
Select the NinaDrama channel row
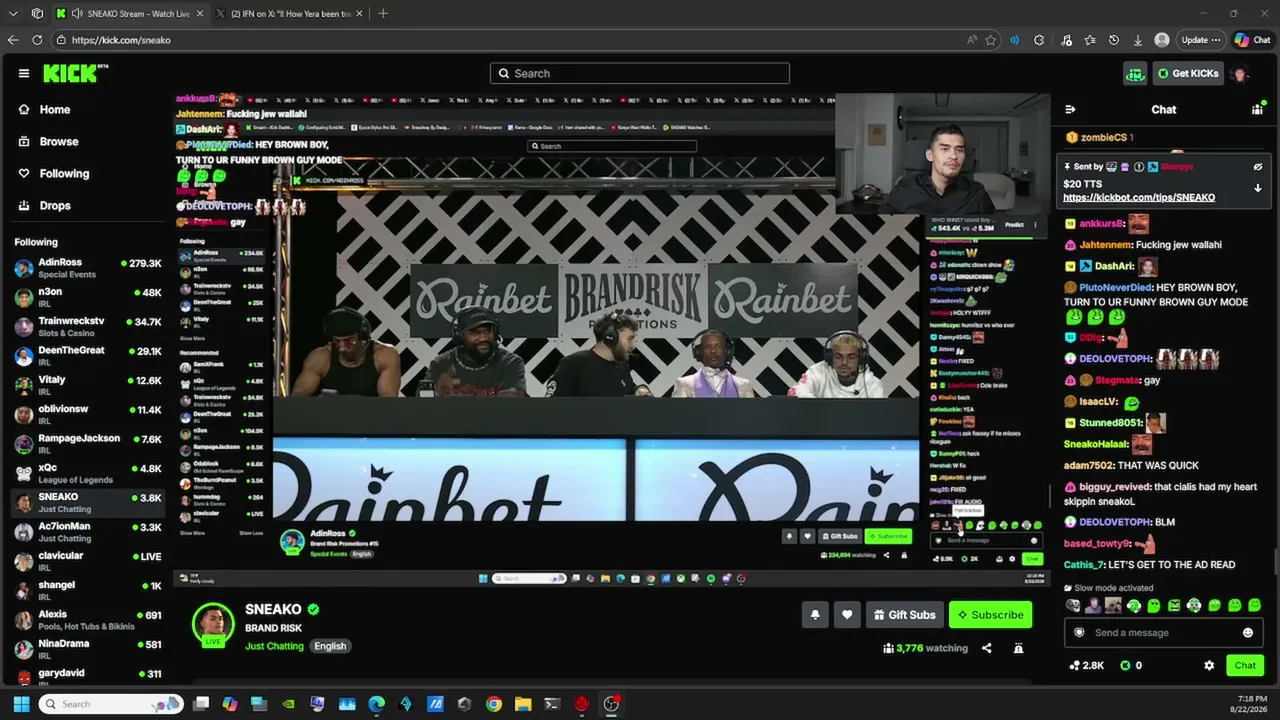tap(87, 649)
